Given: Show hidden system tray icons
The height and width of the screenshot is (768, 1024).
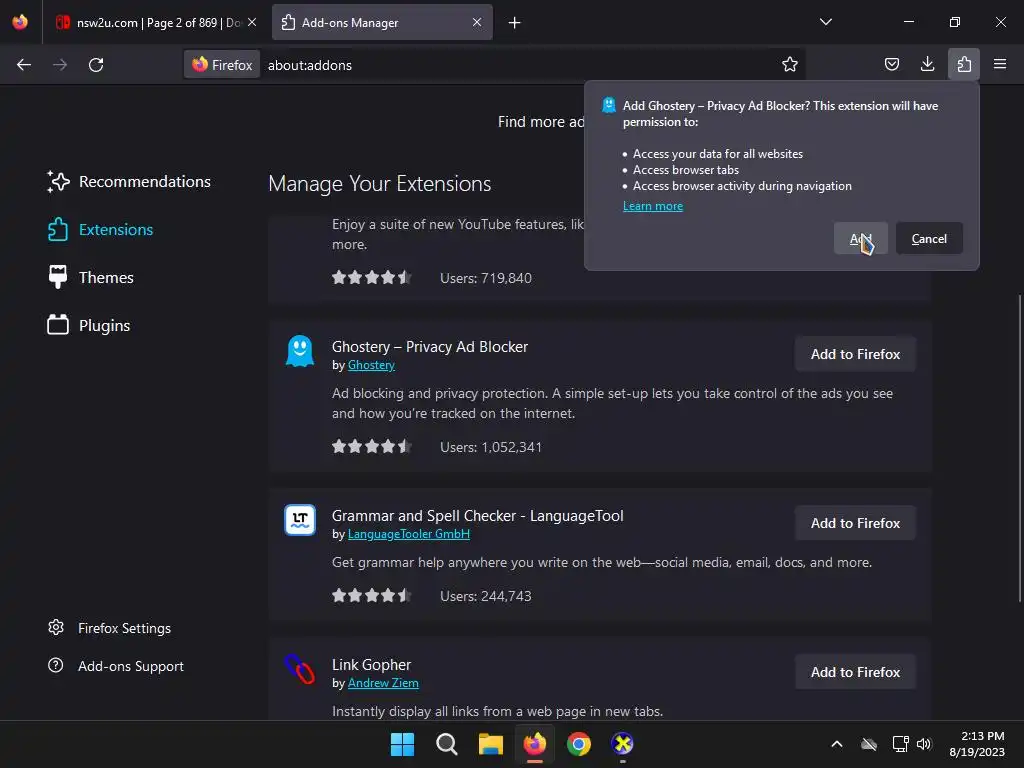Looking at the screenshot, I should (837, 744).
